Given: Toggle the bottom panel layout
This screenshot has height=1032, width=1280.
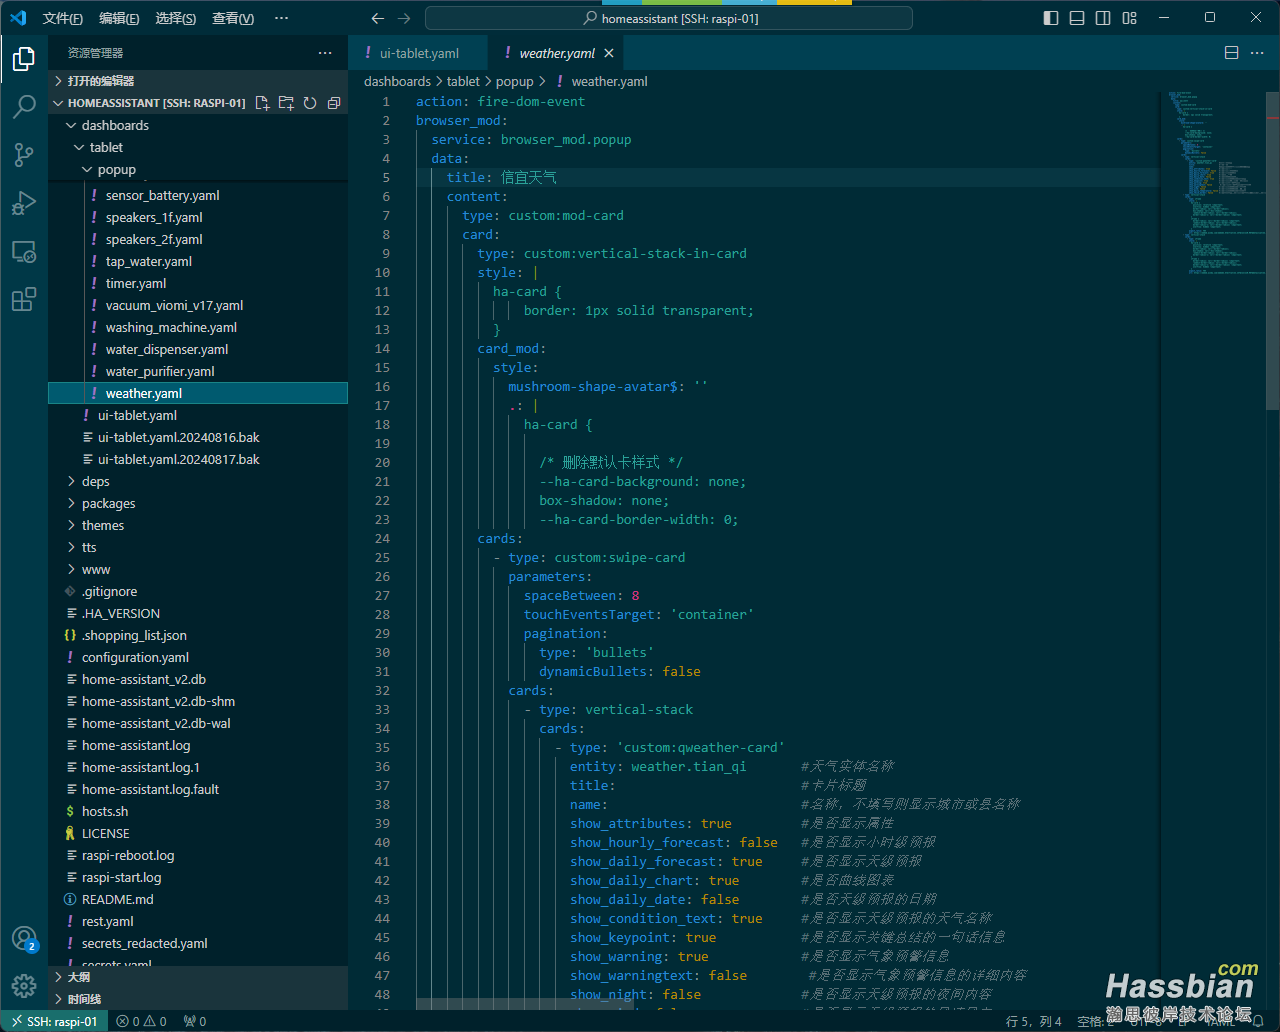Looking at the screenshot, I should [1077, 18].
